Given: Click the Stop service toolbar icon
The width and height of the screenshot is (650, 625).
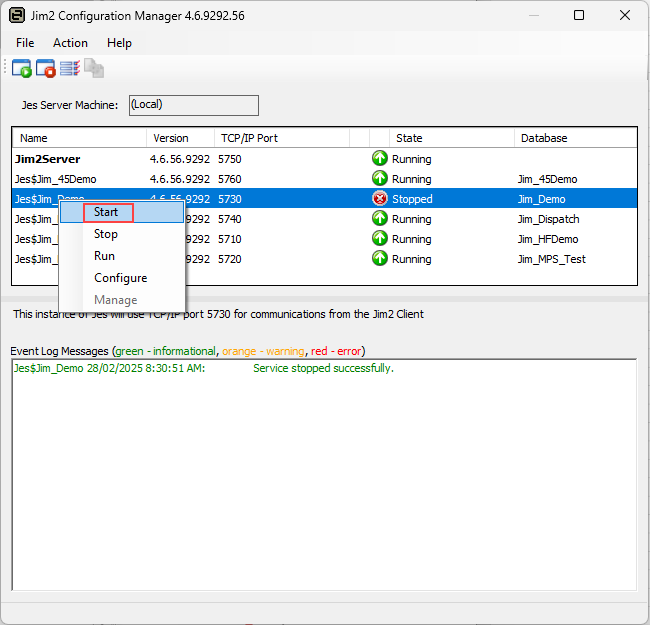Looking at the screenshot, I should tap(46, 69).
